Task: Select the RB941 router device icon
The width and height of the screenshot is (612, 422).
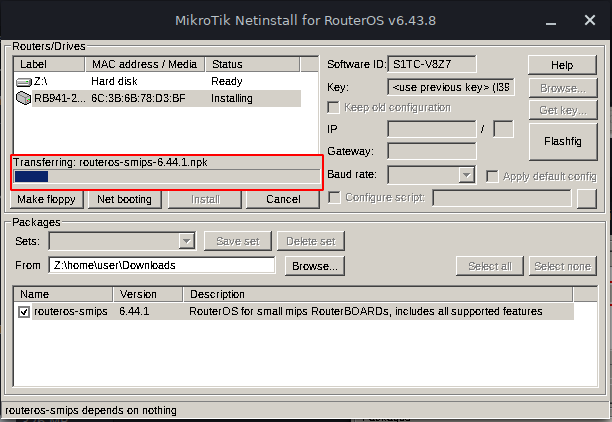Action: 23,98
